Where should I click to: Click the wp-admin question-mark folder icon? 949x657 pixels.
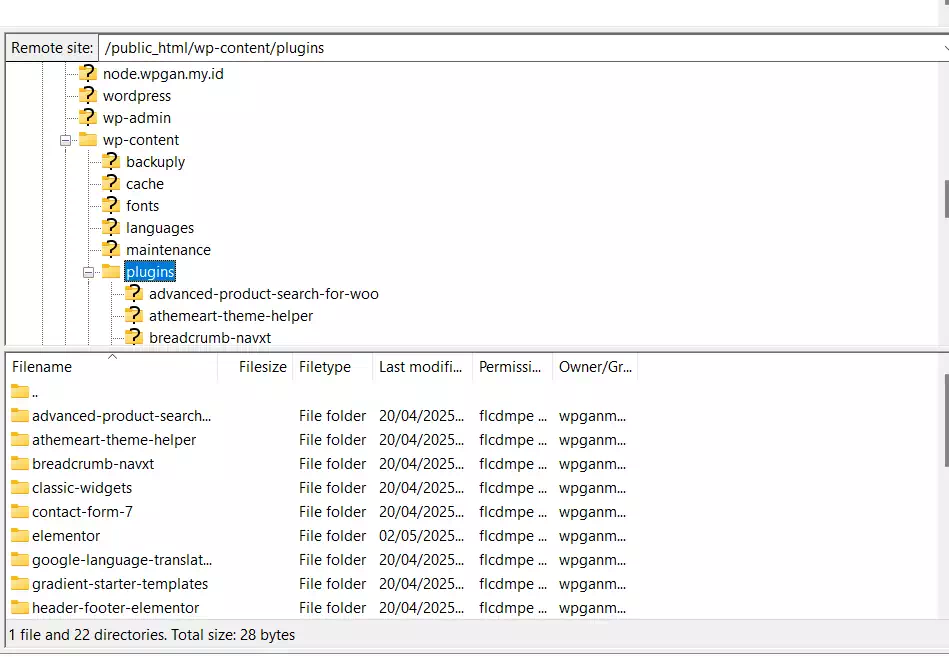coord(88,117)
